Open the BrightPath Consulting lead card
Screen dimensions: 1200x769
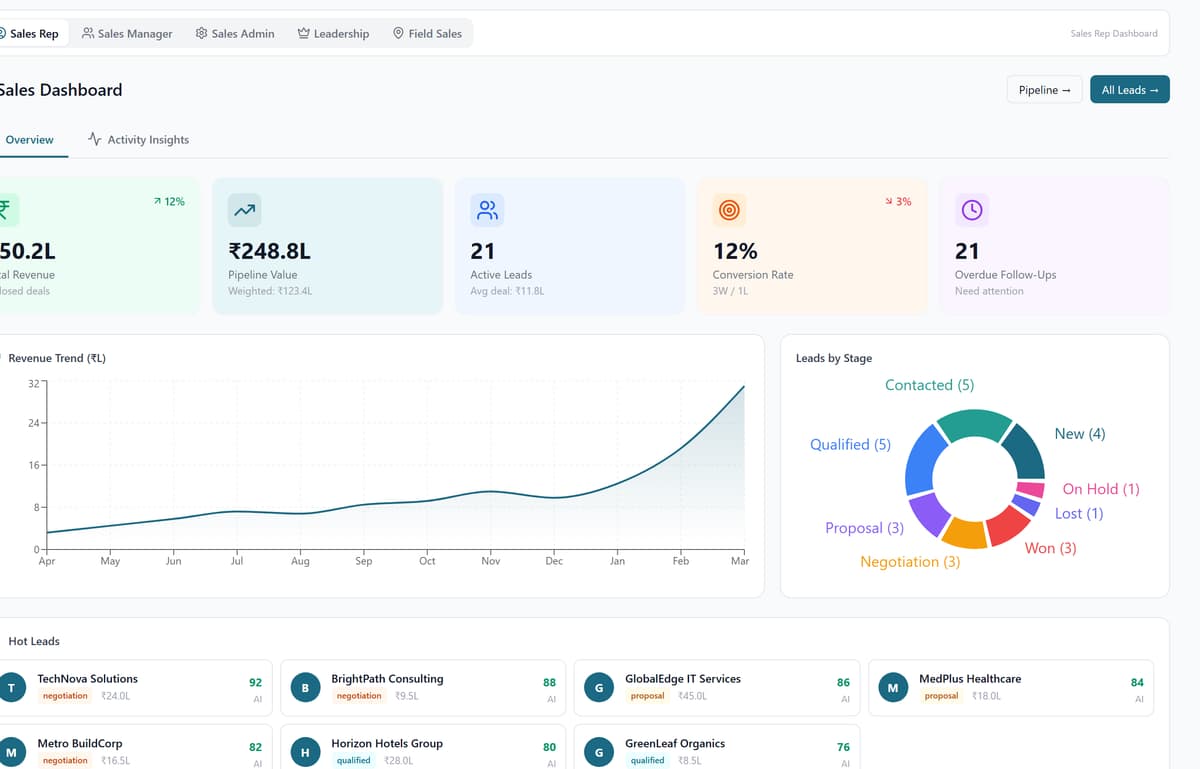[423, 688]
